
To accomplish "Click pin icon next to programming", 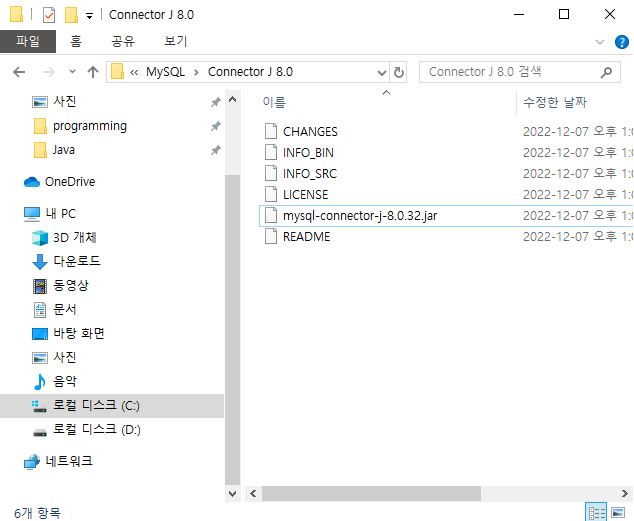I will (x=216, y=126).
